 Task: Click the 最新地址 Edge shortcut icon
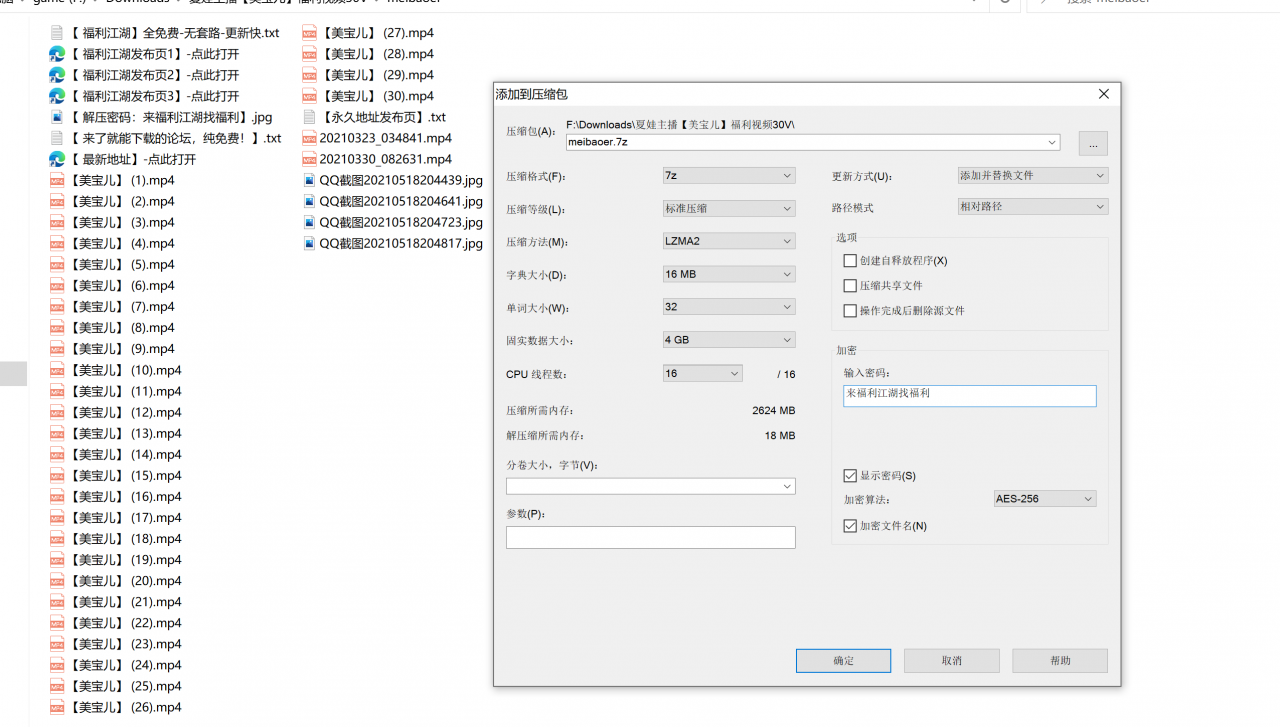click(57, 159)
